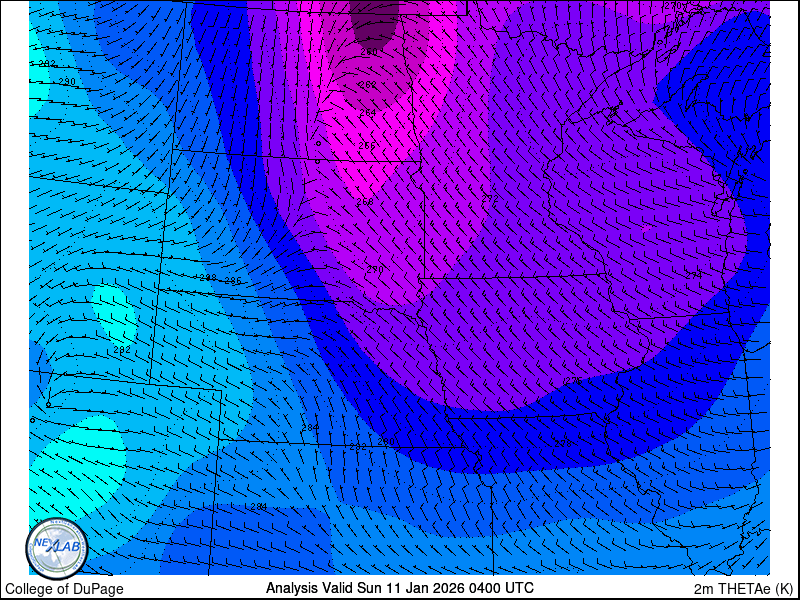
Task: Click the 264 contour label
Action: pos(367,113)
